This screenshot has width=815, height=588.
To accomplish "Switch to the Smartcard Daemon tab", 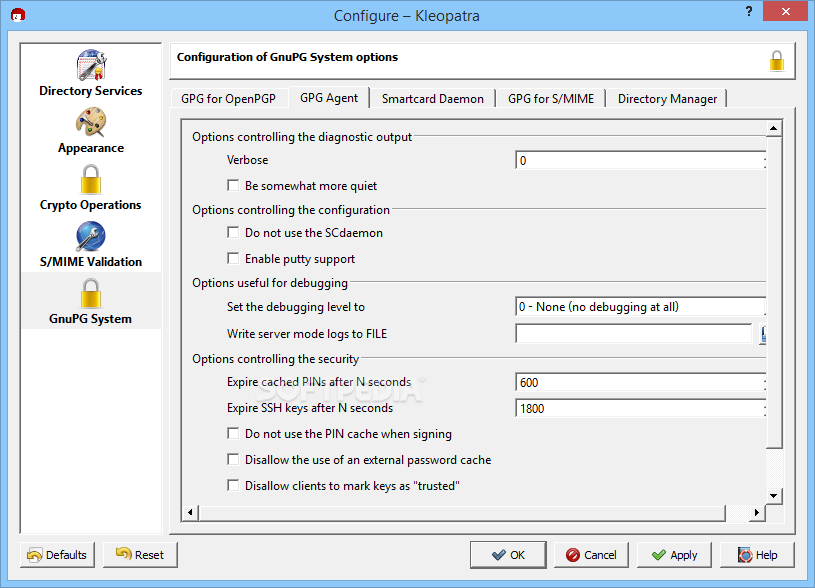I will click(x=432, y=99).
